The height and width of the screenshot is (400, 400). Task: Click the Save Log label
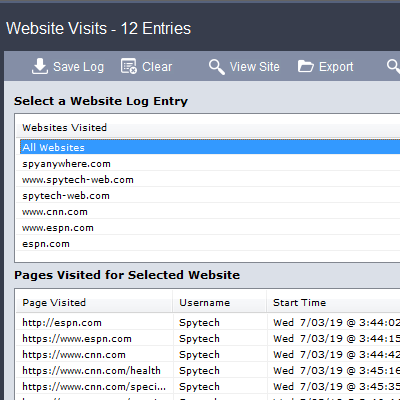(x=78, y=67)
